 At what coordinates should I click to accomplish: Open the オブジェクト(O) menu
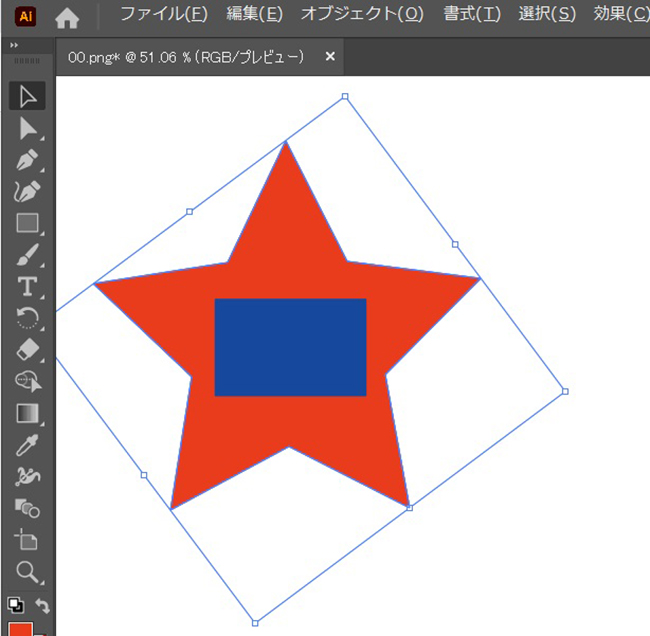coord(362,14)
